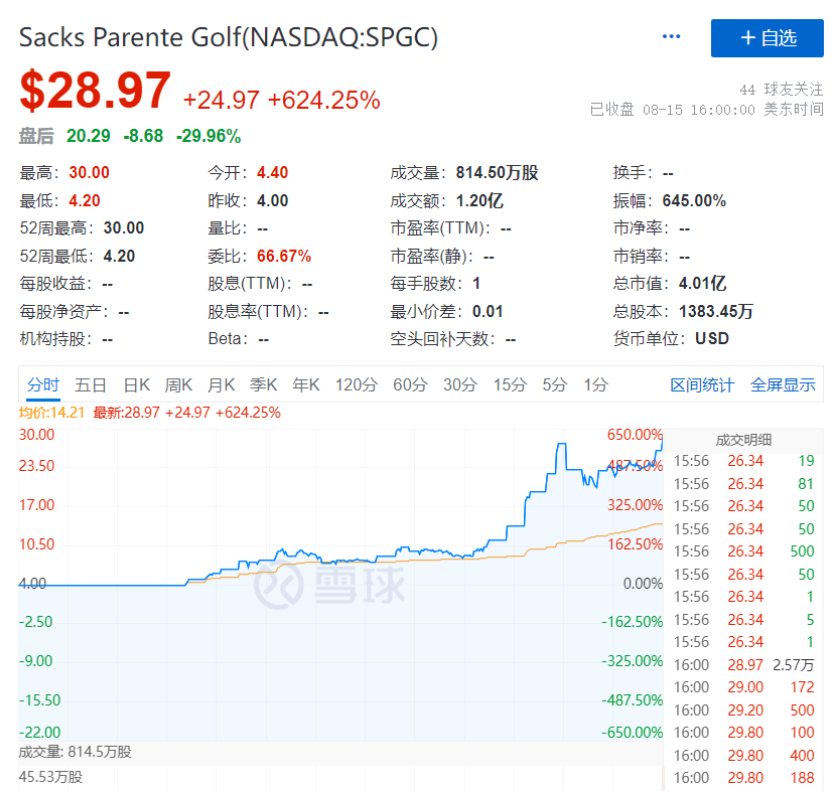Select the 5分 chart tab

(554, 385)
